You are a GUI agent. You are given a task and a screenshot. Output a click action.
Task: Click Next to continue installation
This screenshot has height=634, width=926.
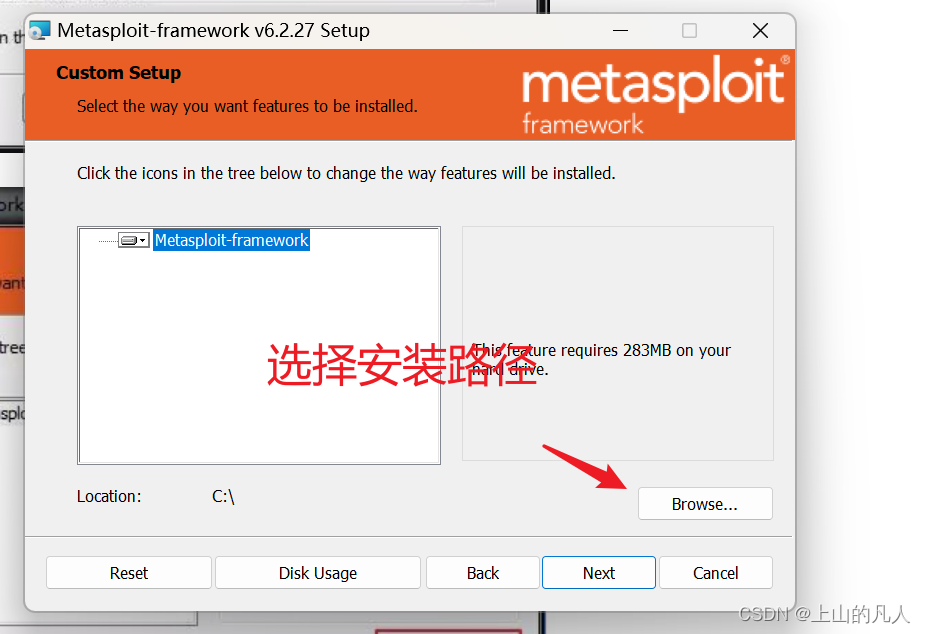[x=598, y=572]
